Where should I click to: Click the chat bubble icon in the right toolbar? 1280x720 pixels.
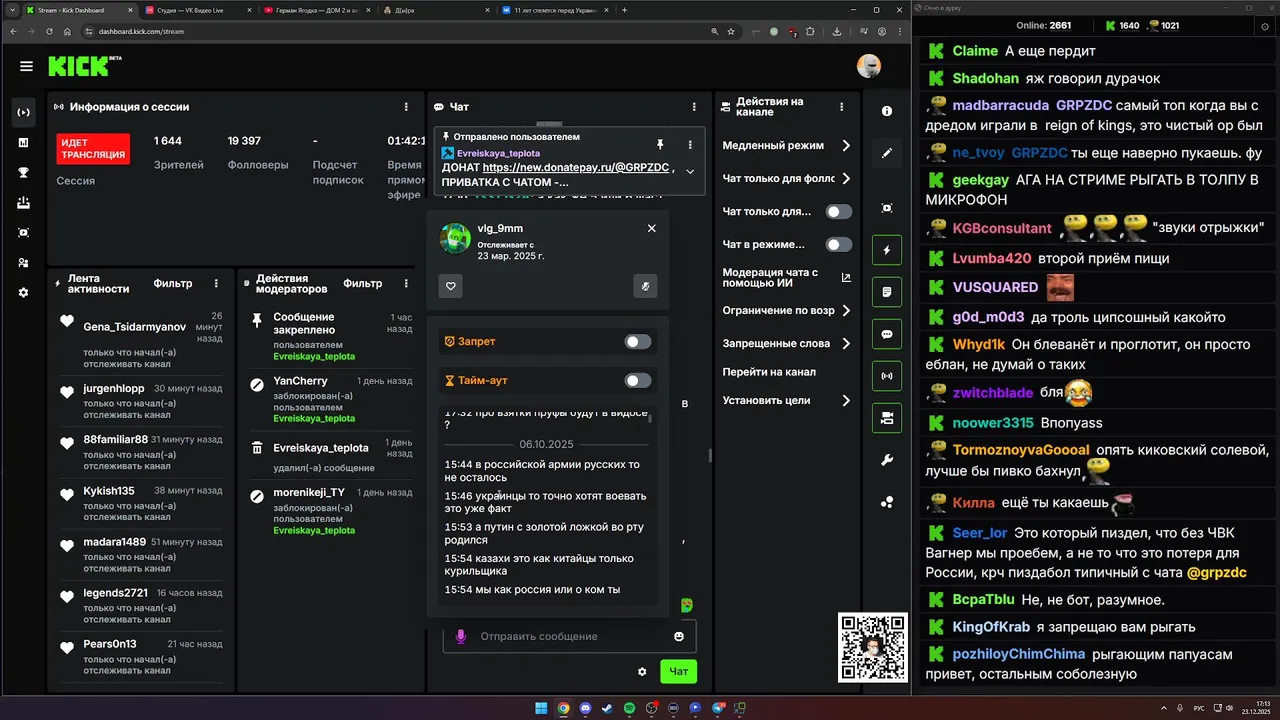point(887,334)
